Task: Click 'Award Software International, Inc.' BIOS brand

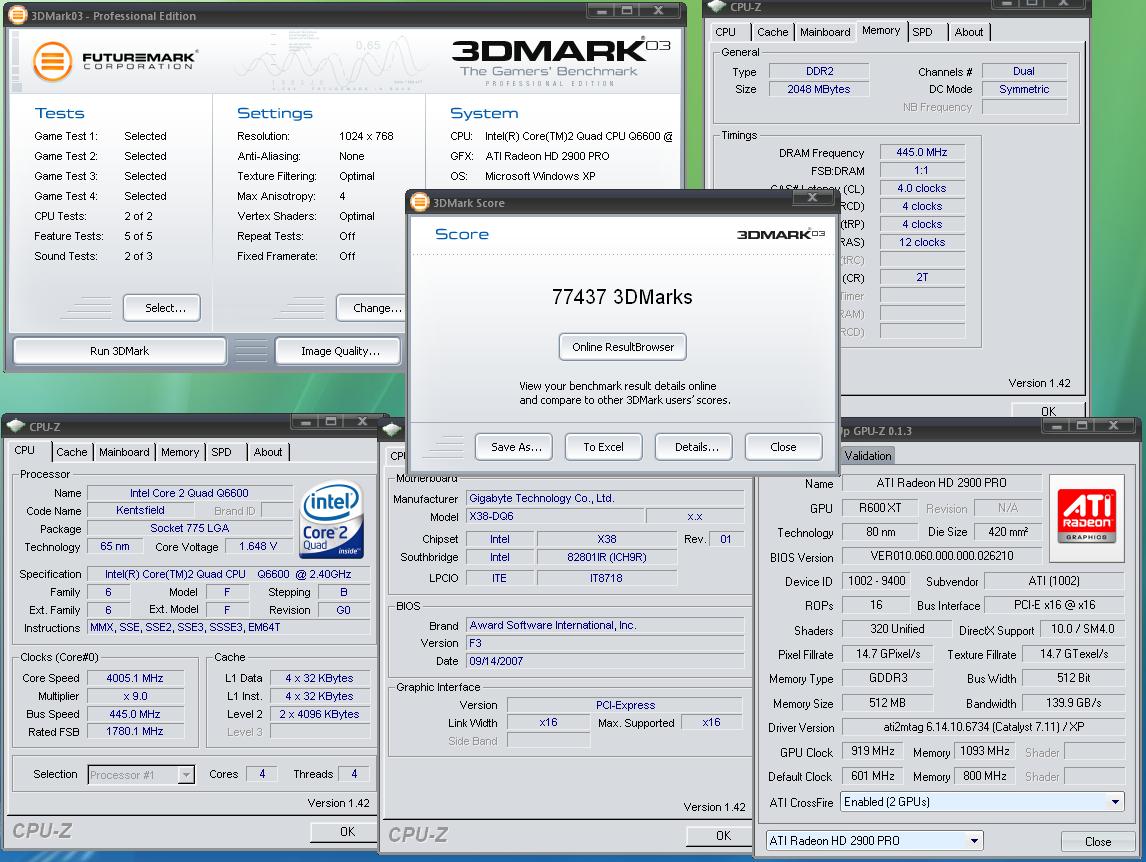Action: coord(604,625)
